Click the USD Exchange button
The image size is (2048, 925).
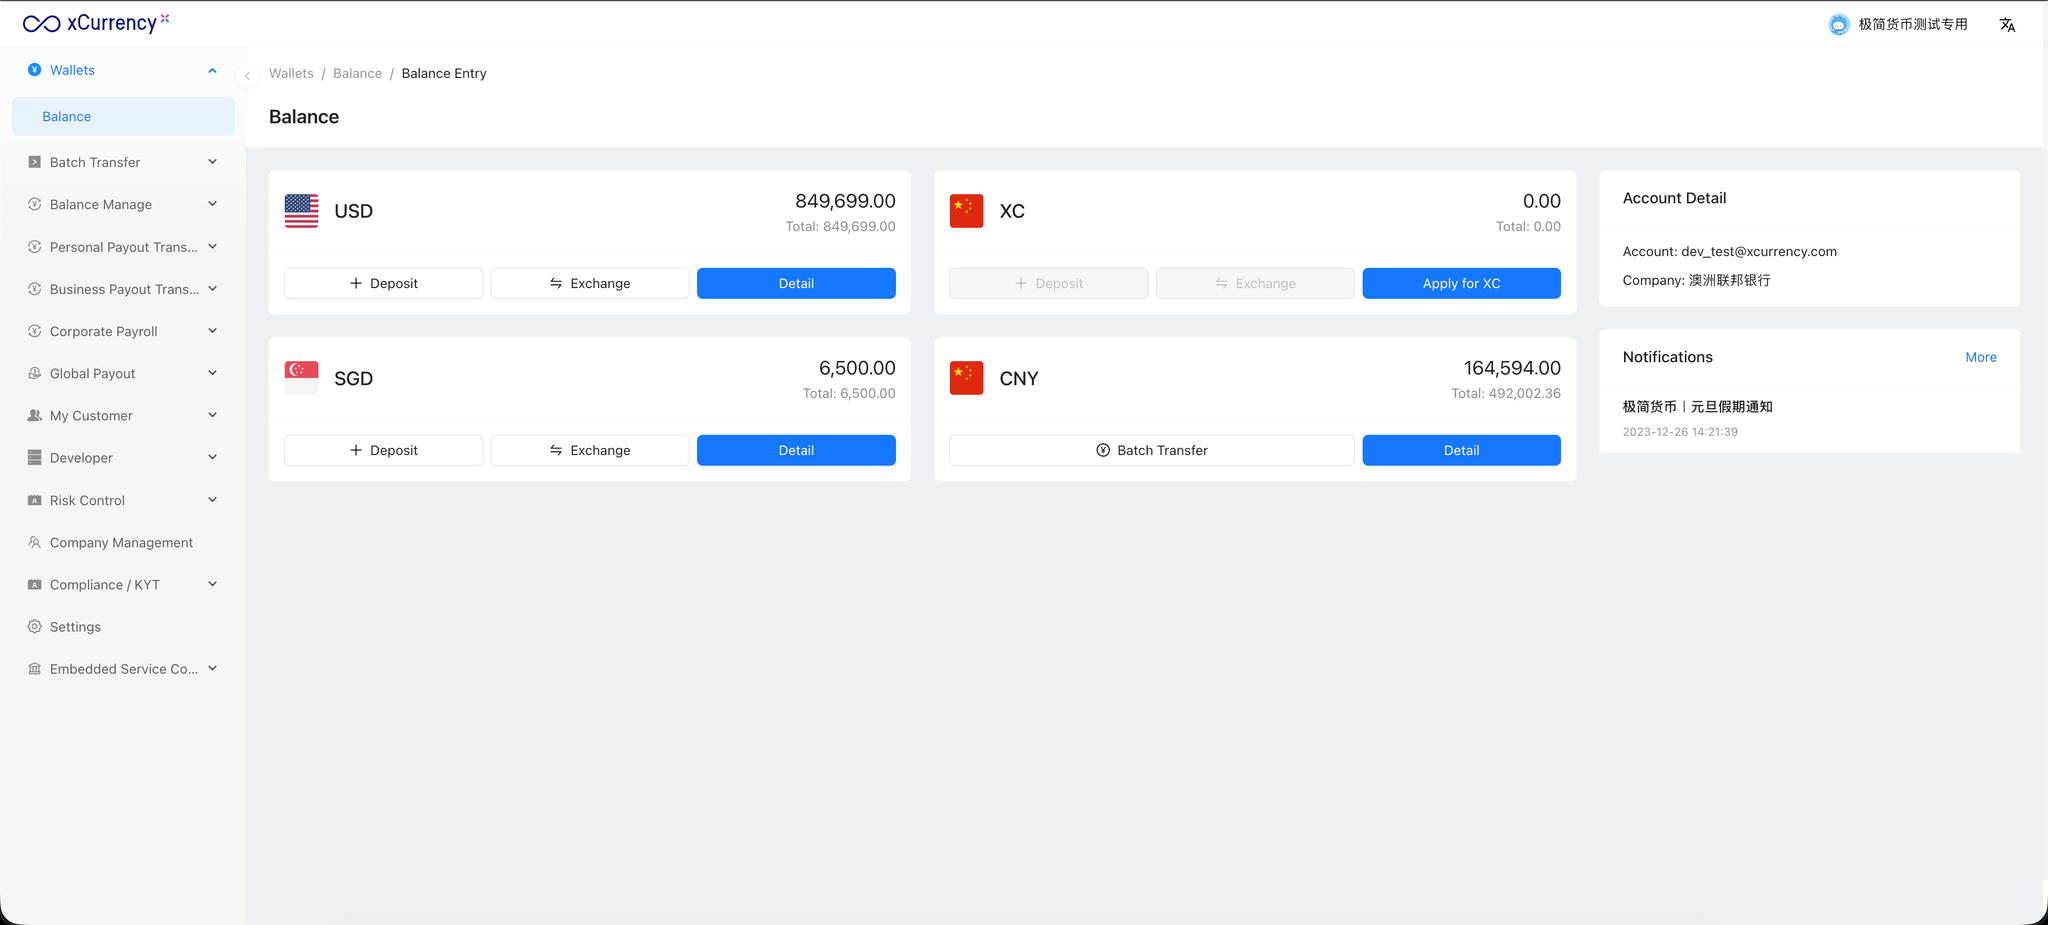point(590,283)
